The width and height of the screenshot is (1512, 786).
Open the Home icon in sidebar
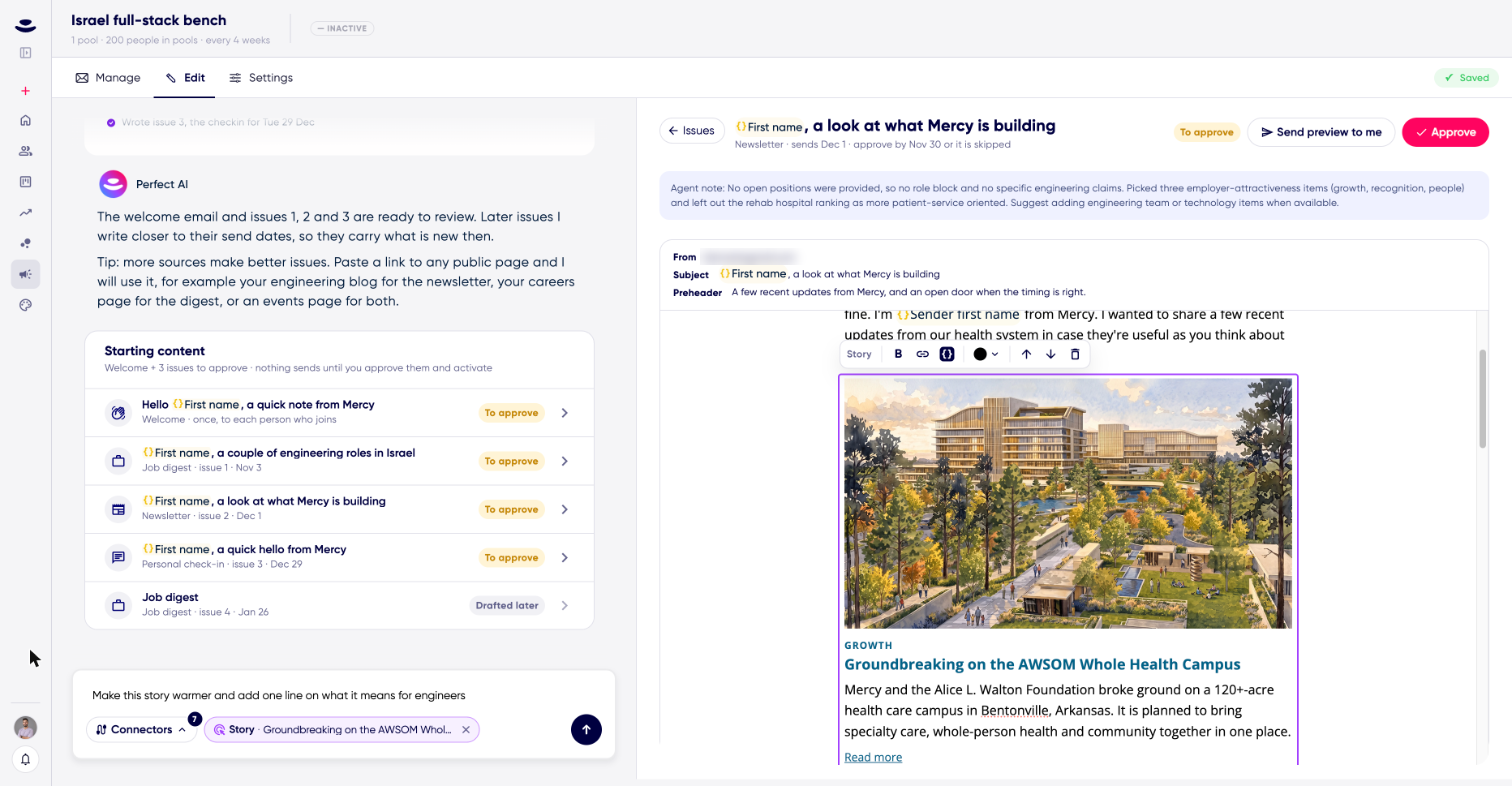(26, 120)
